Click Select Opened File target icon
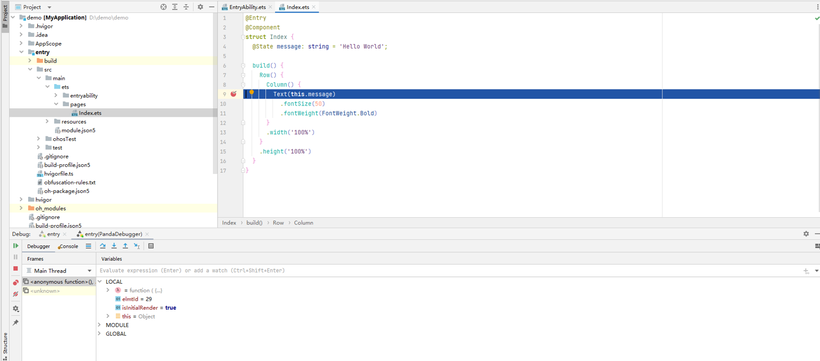The image size is (820, 361). (164, 7)
